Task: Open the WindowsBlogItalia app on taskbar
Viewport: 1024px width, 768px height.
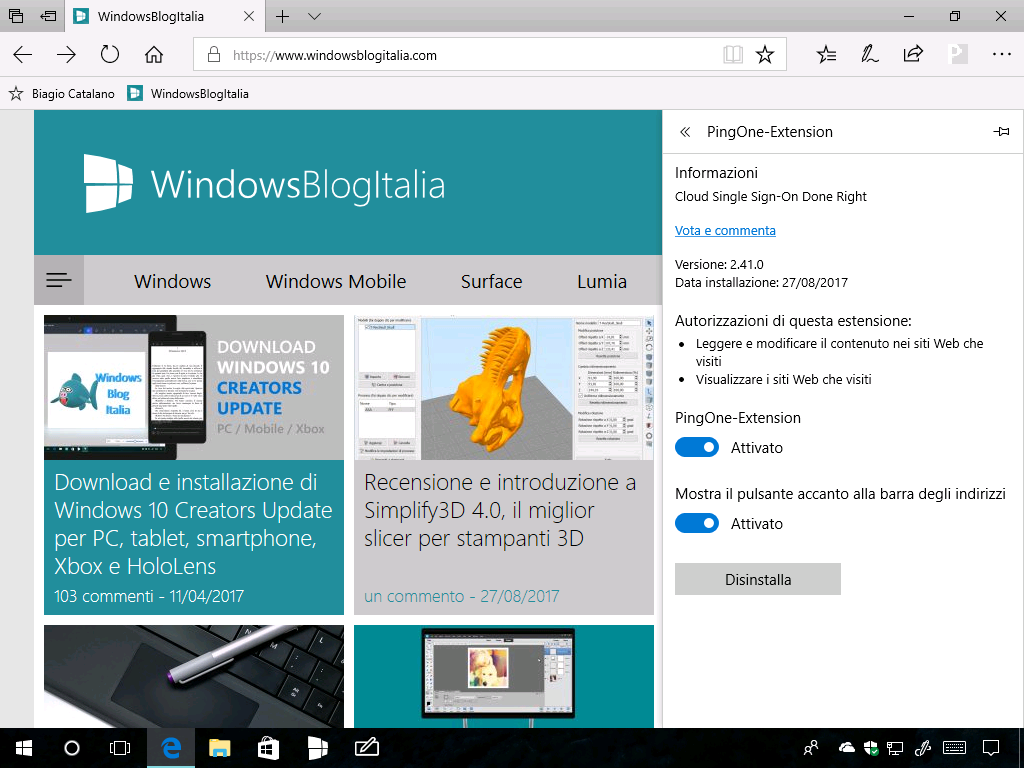Action: click(317, 748)
